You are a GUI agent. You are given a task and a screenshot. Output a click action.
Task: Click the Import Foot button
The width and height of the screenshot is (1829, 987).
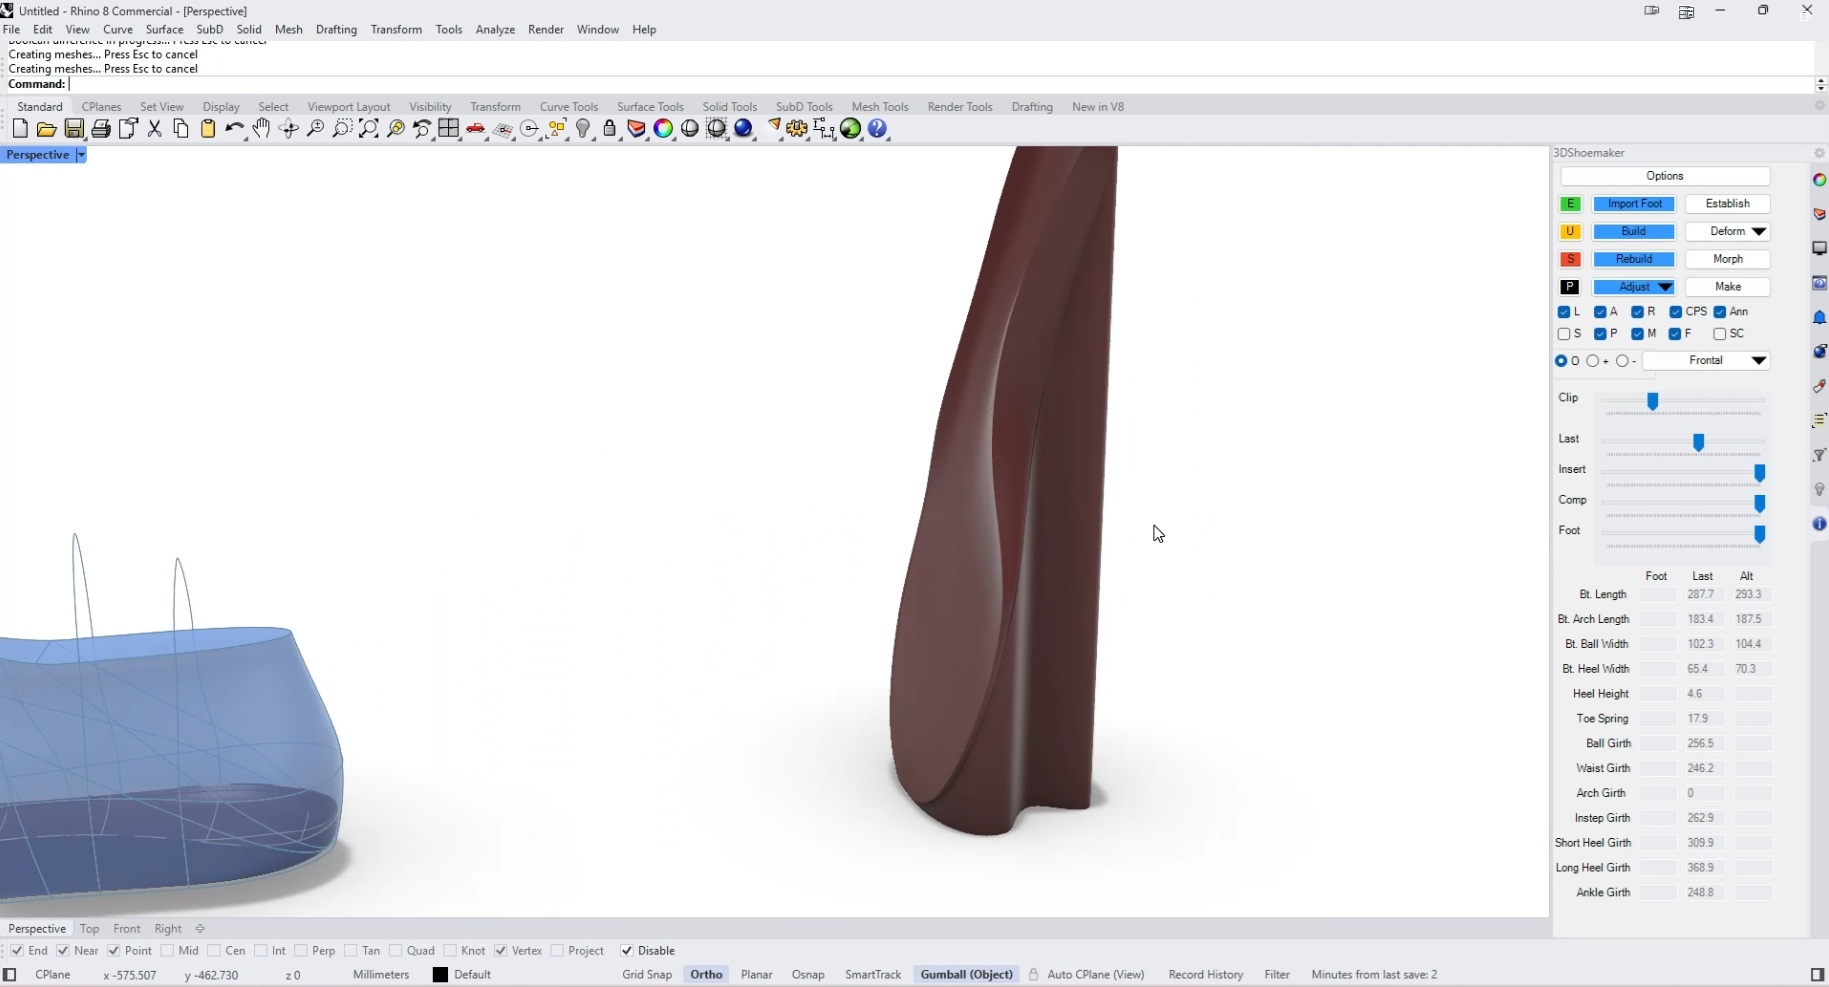coord(1634,204)
